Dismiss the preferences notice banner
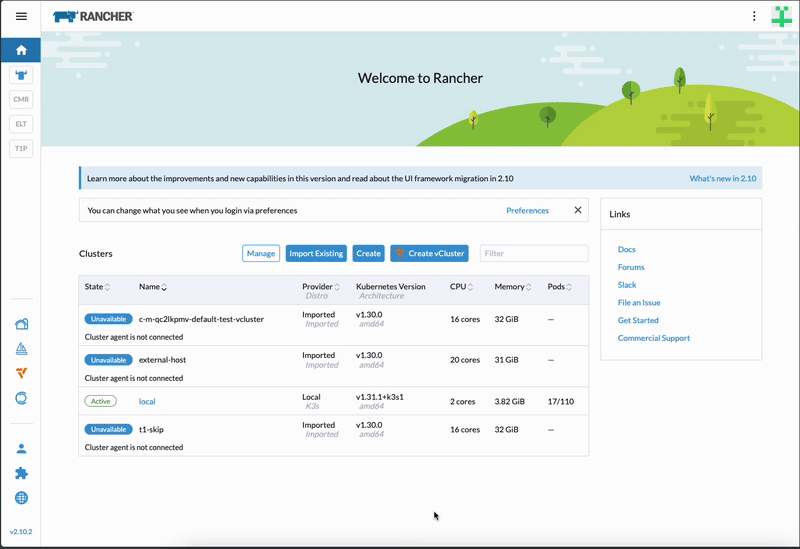800x549 pixels. 577,210
